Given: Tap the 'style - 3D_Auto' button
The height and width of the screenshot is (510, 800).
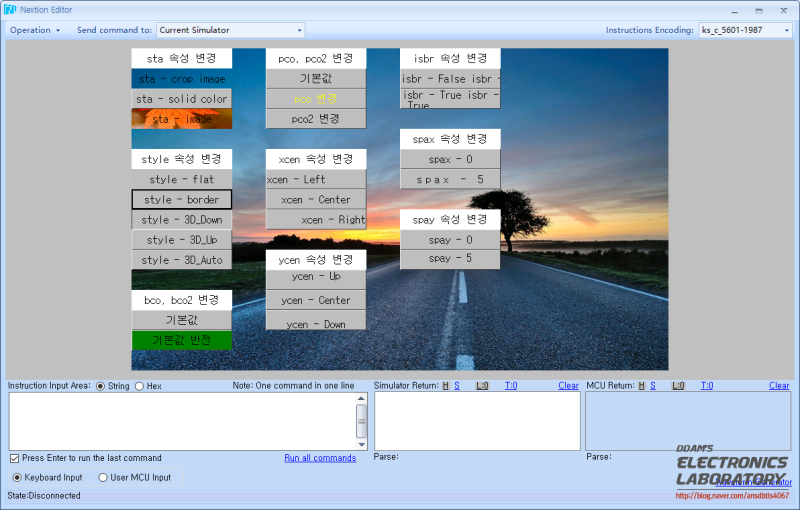Looking at the screenshot, I should [182, 260].
